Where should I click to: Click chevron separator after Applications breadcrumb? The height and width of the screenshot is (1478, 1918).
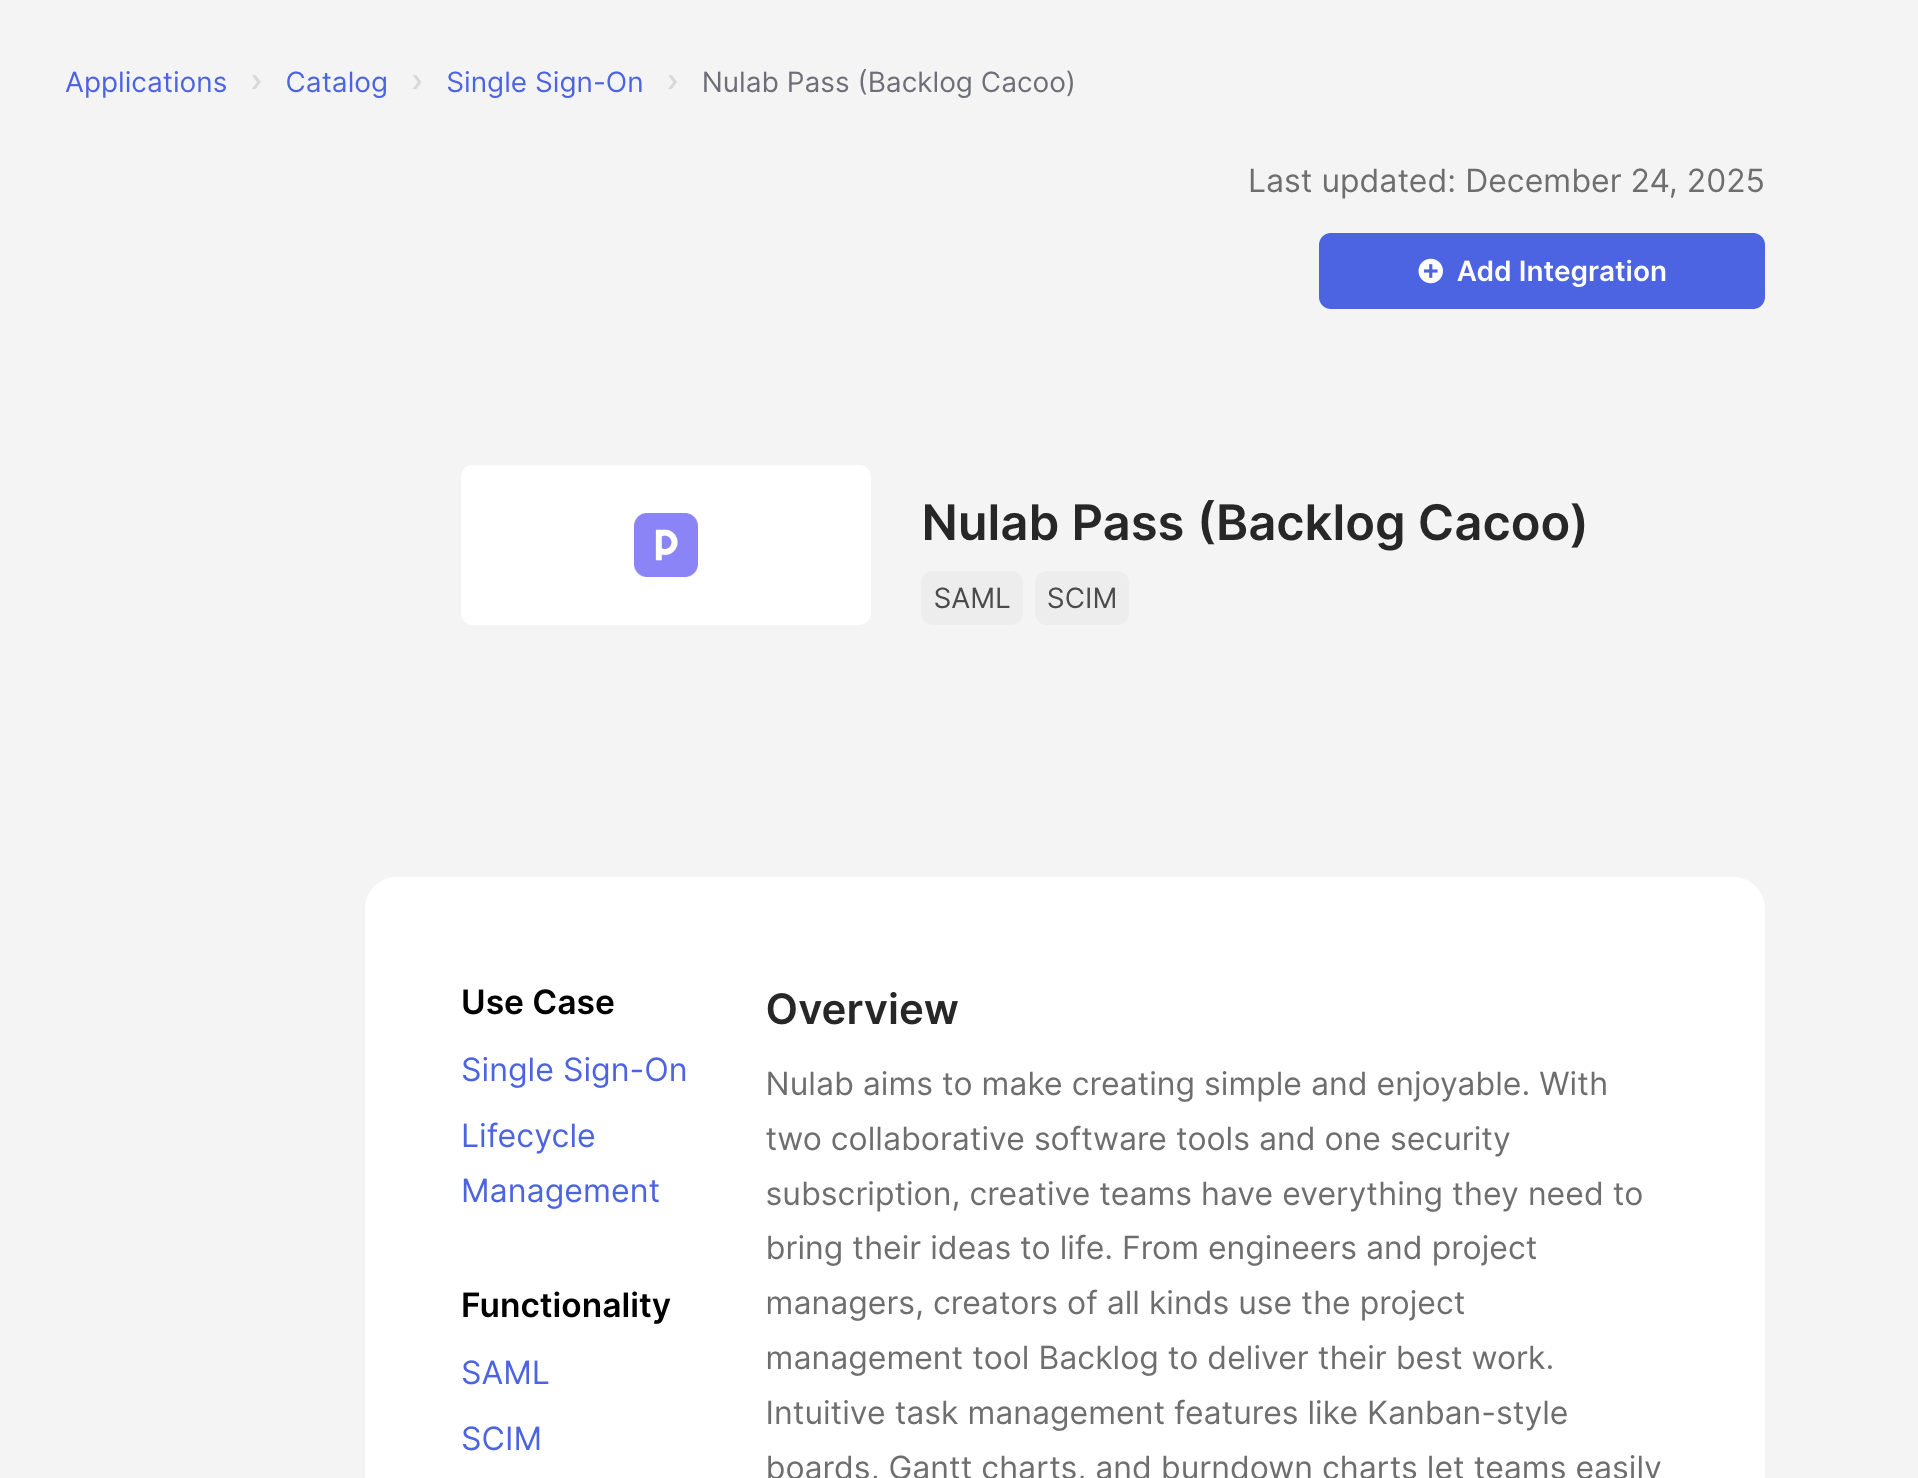coord(257,82)
